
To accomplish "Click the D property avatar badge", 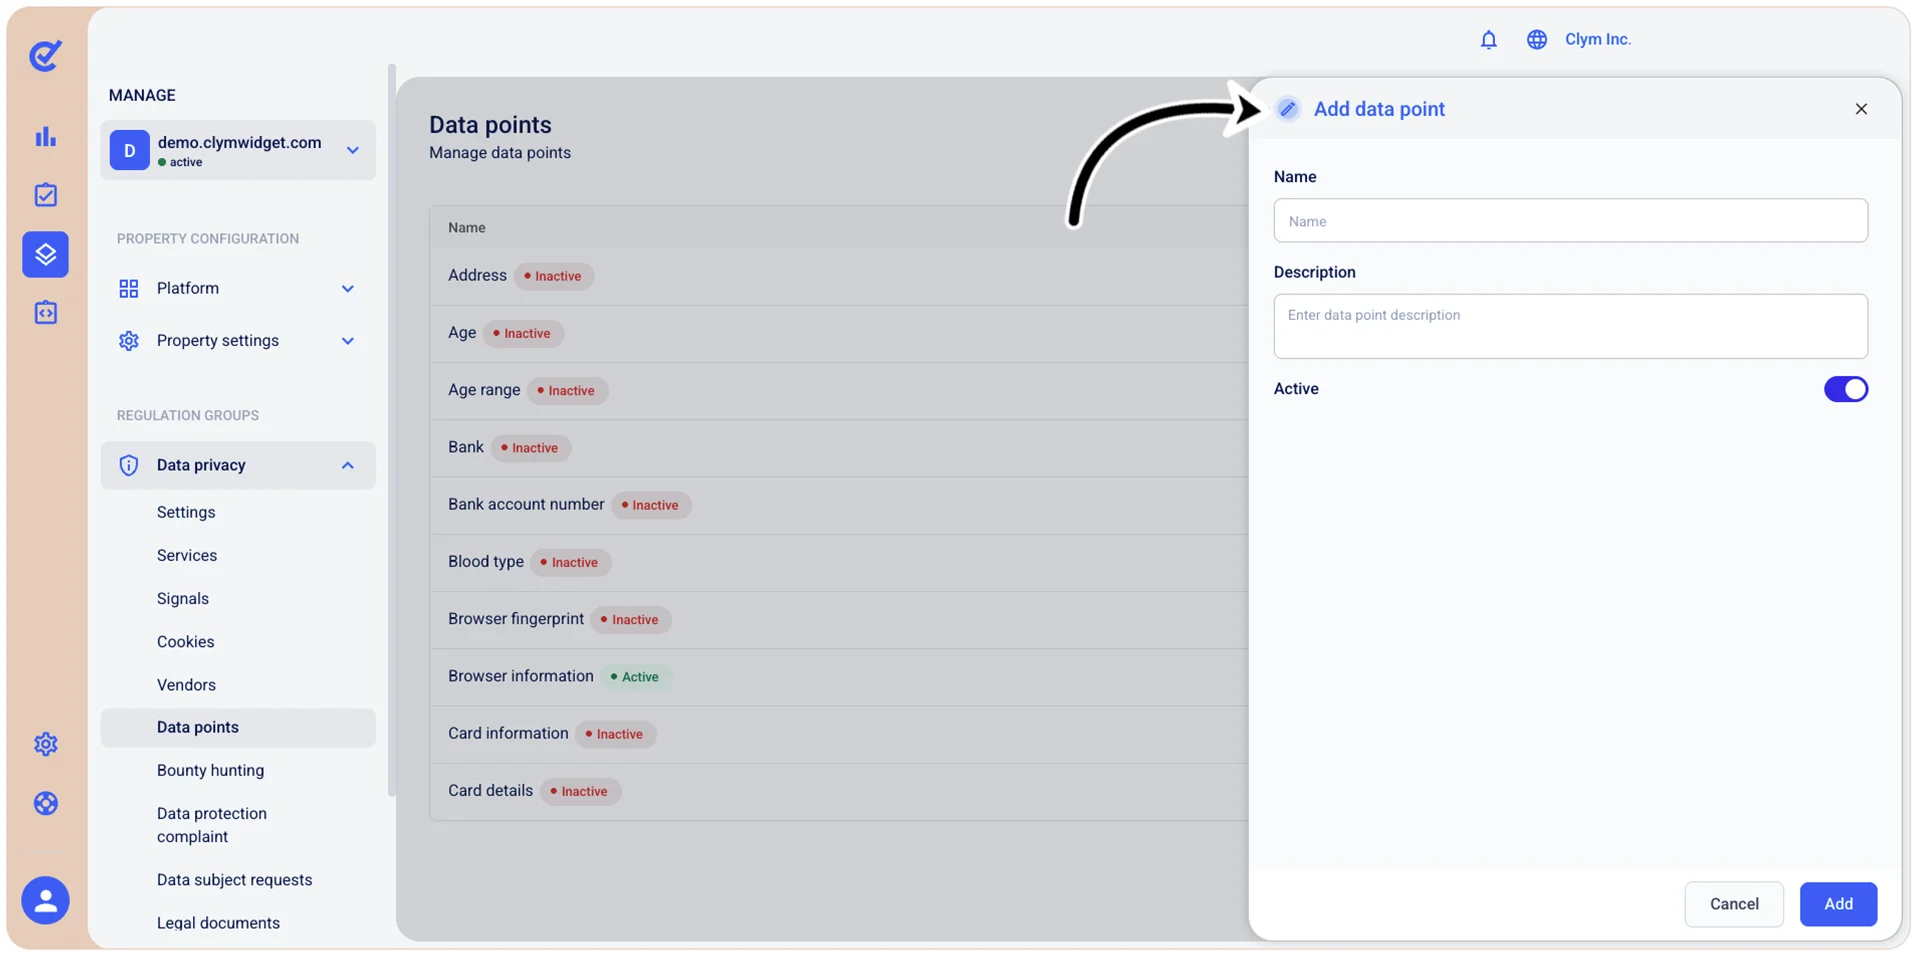I will click(129, 150).
